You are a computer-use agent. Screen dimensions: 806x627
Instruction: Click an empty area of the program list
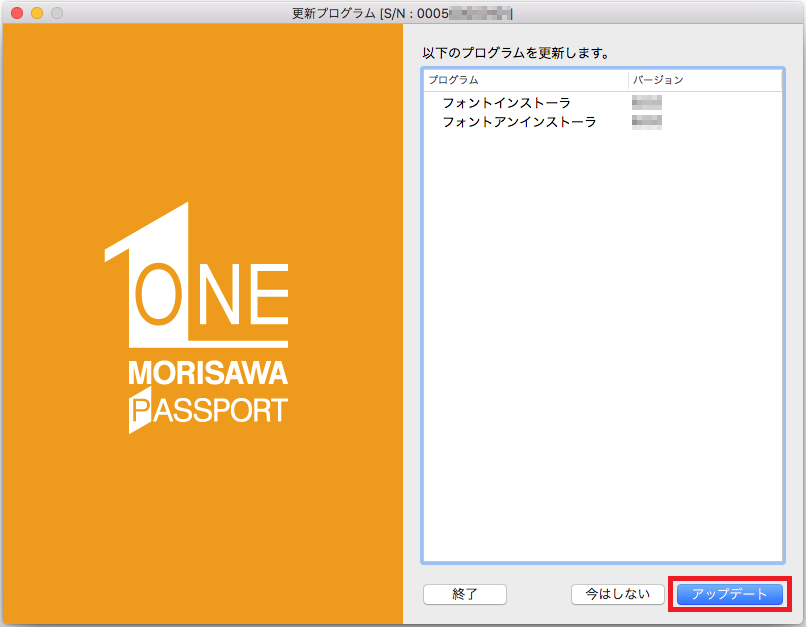click(600, 350)
